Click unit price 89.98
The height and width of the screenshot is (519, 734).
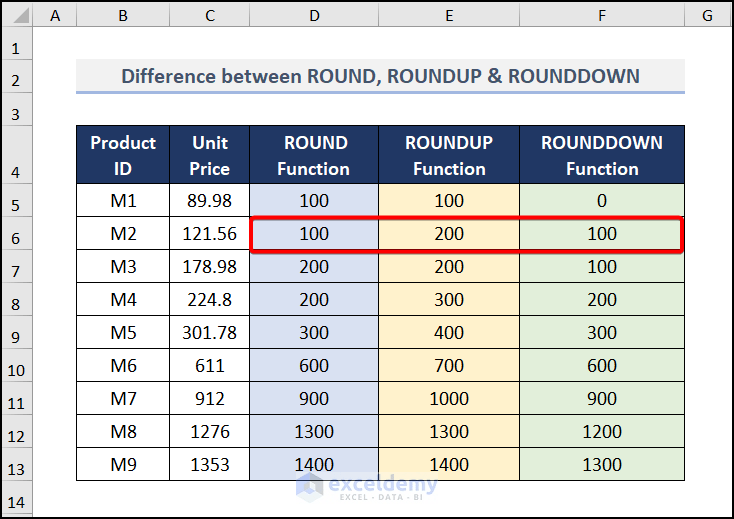click(x=210, y=200)
